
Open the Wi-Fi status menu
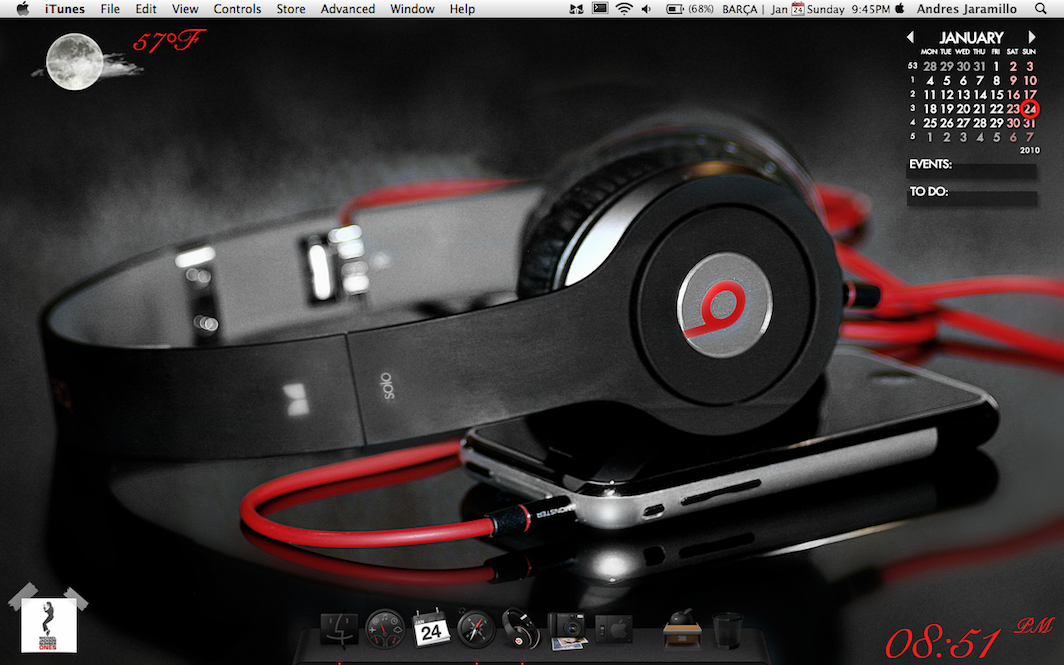(624, 9)
